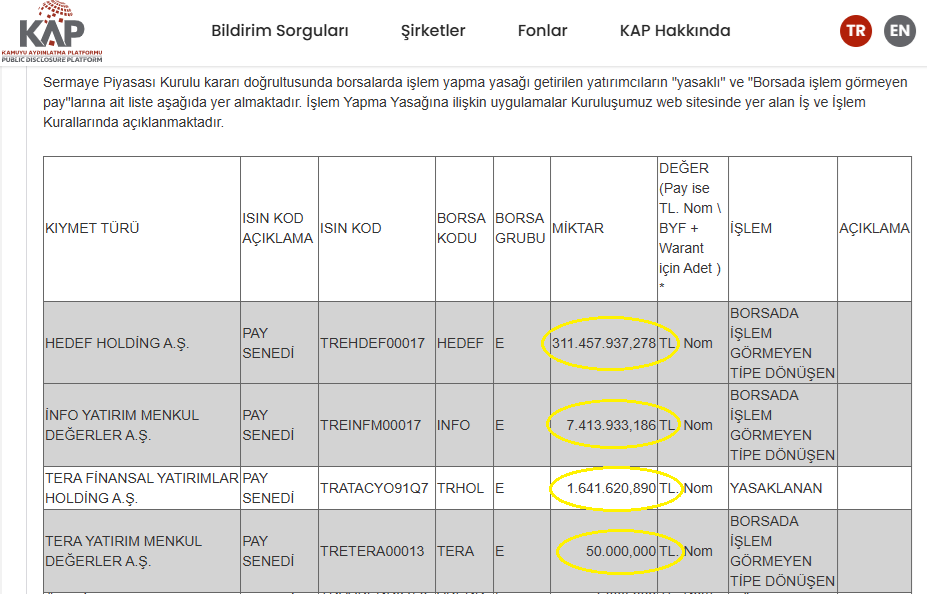
Task: Click the INFO borsa kodu cell
Action: pyautogui.click(x=464, y=425)
